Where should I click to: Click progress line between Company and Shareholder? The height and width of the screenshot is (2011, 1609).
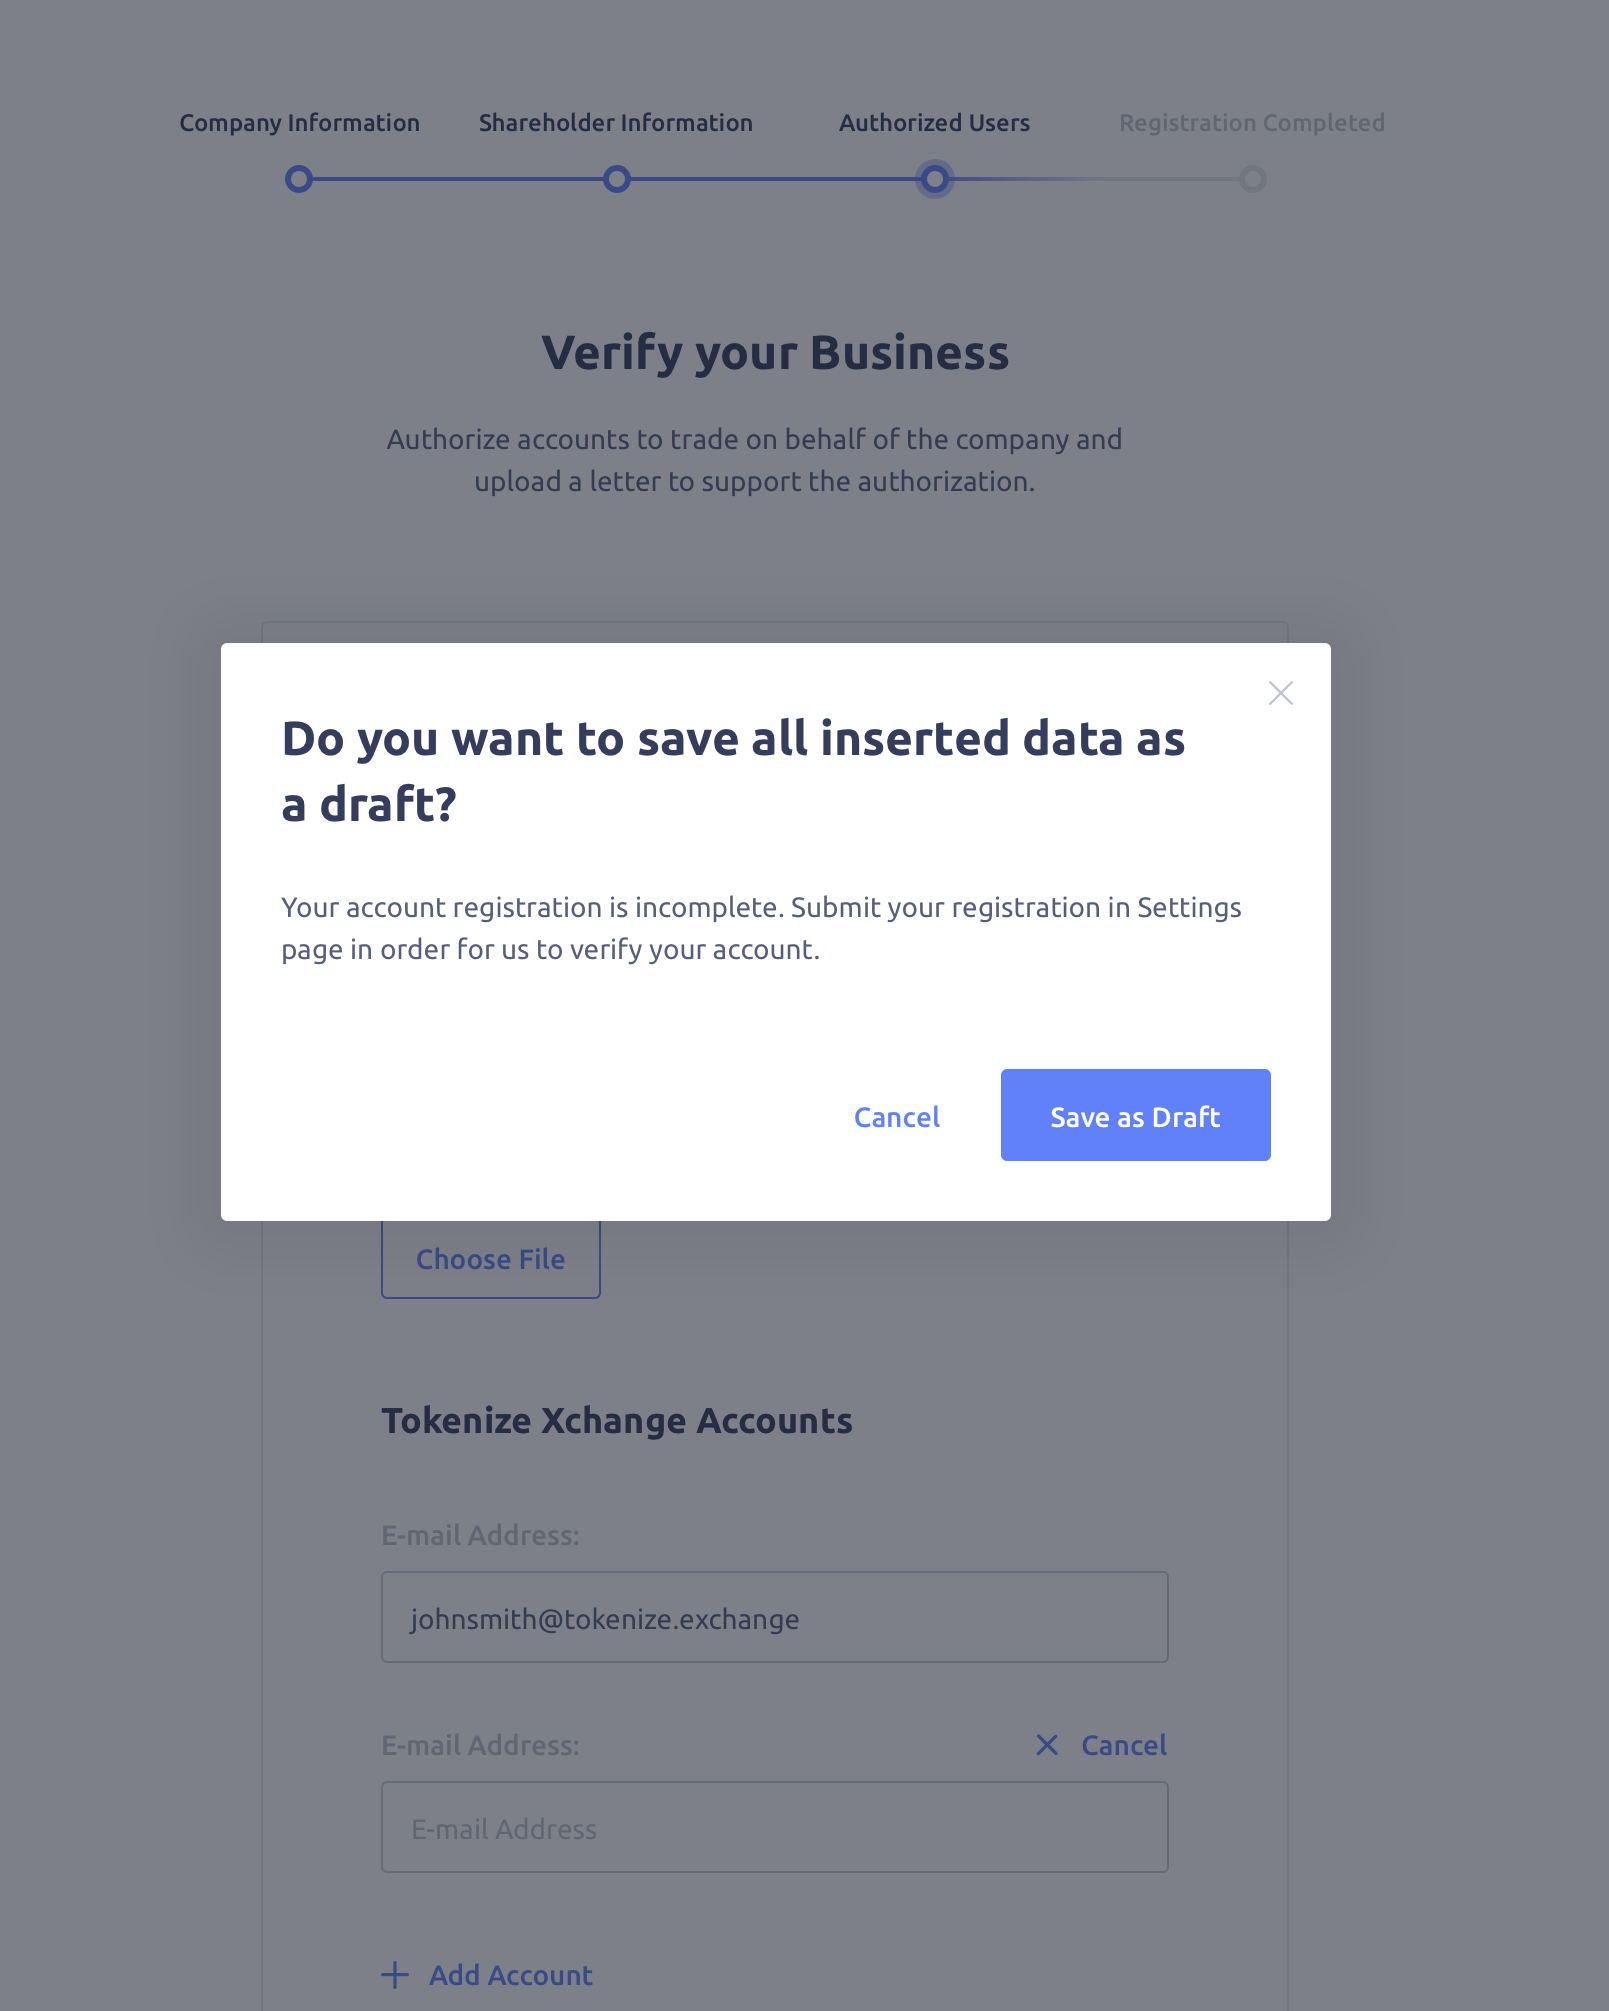click(458, 179)
